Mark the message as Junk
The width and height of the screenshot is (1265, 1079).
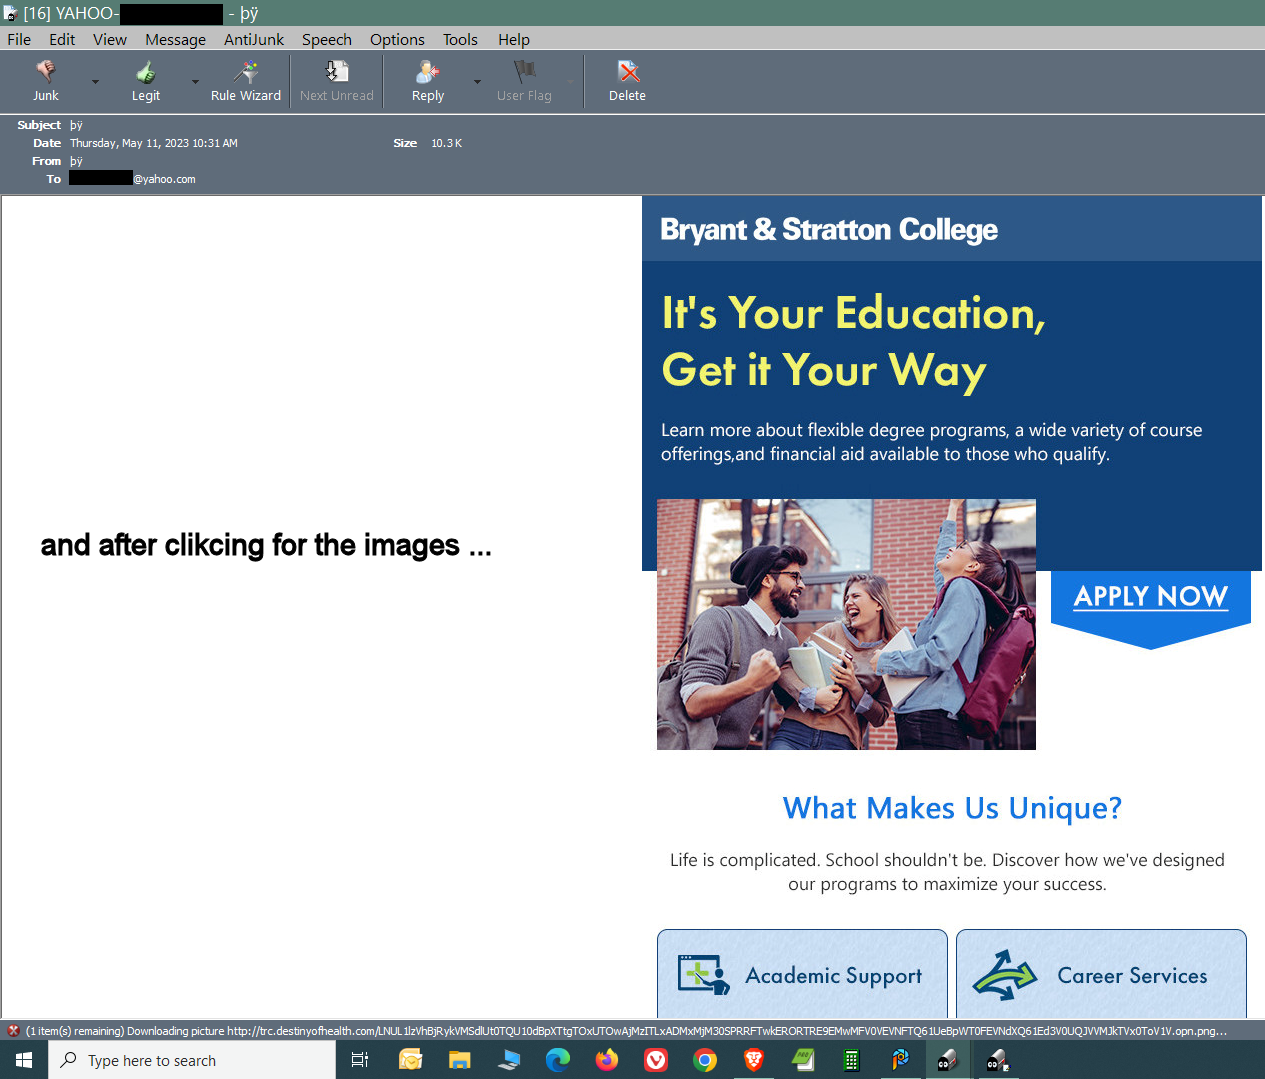(x=46, y=81)
